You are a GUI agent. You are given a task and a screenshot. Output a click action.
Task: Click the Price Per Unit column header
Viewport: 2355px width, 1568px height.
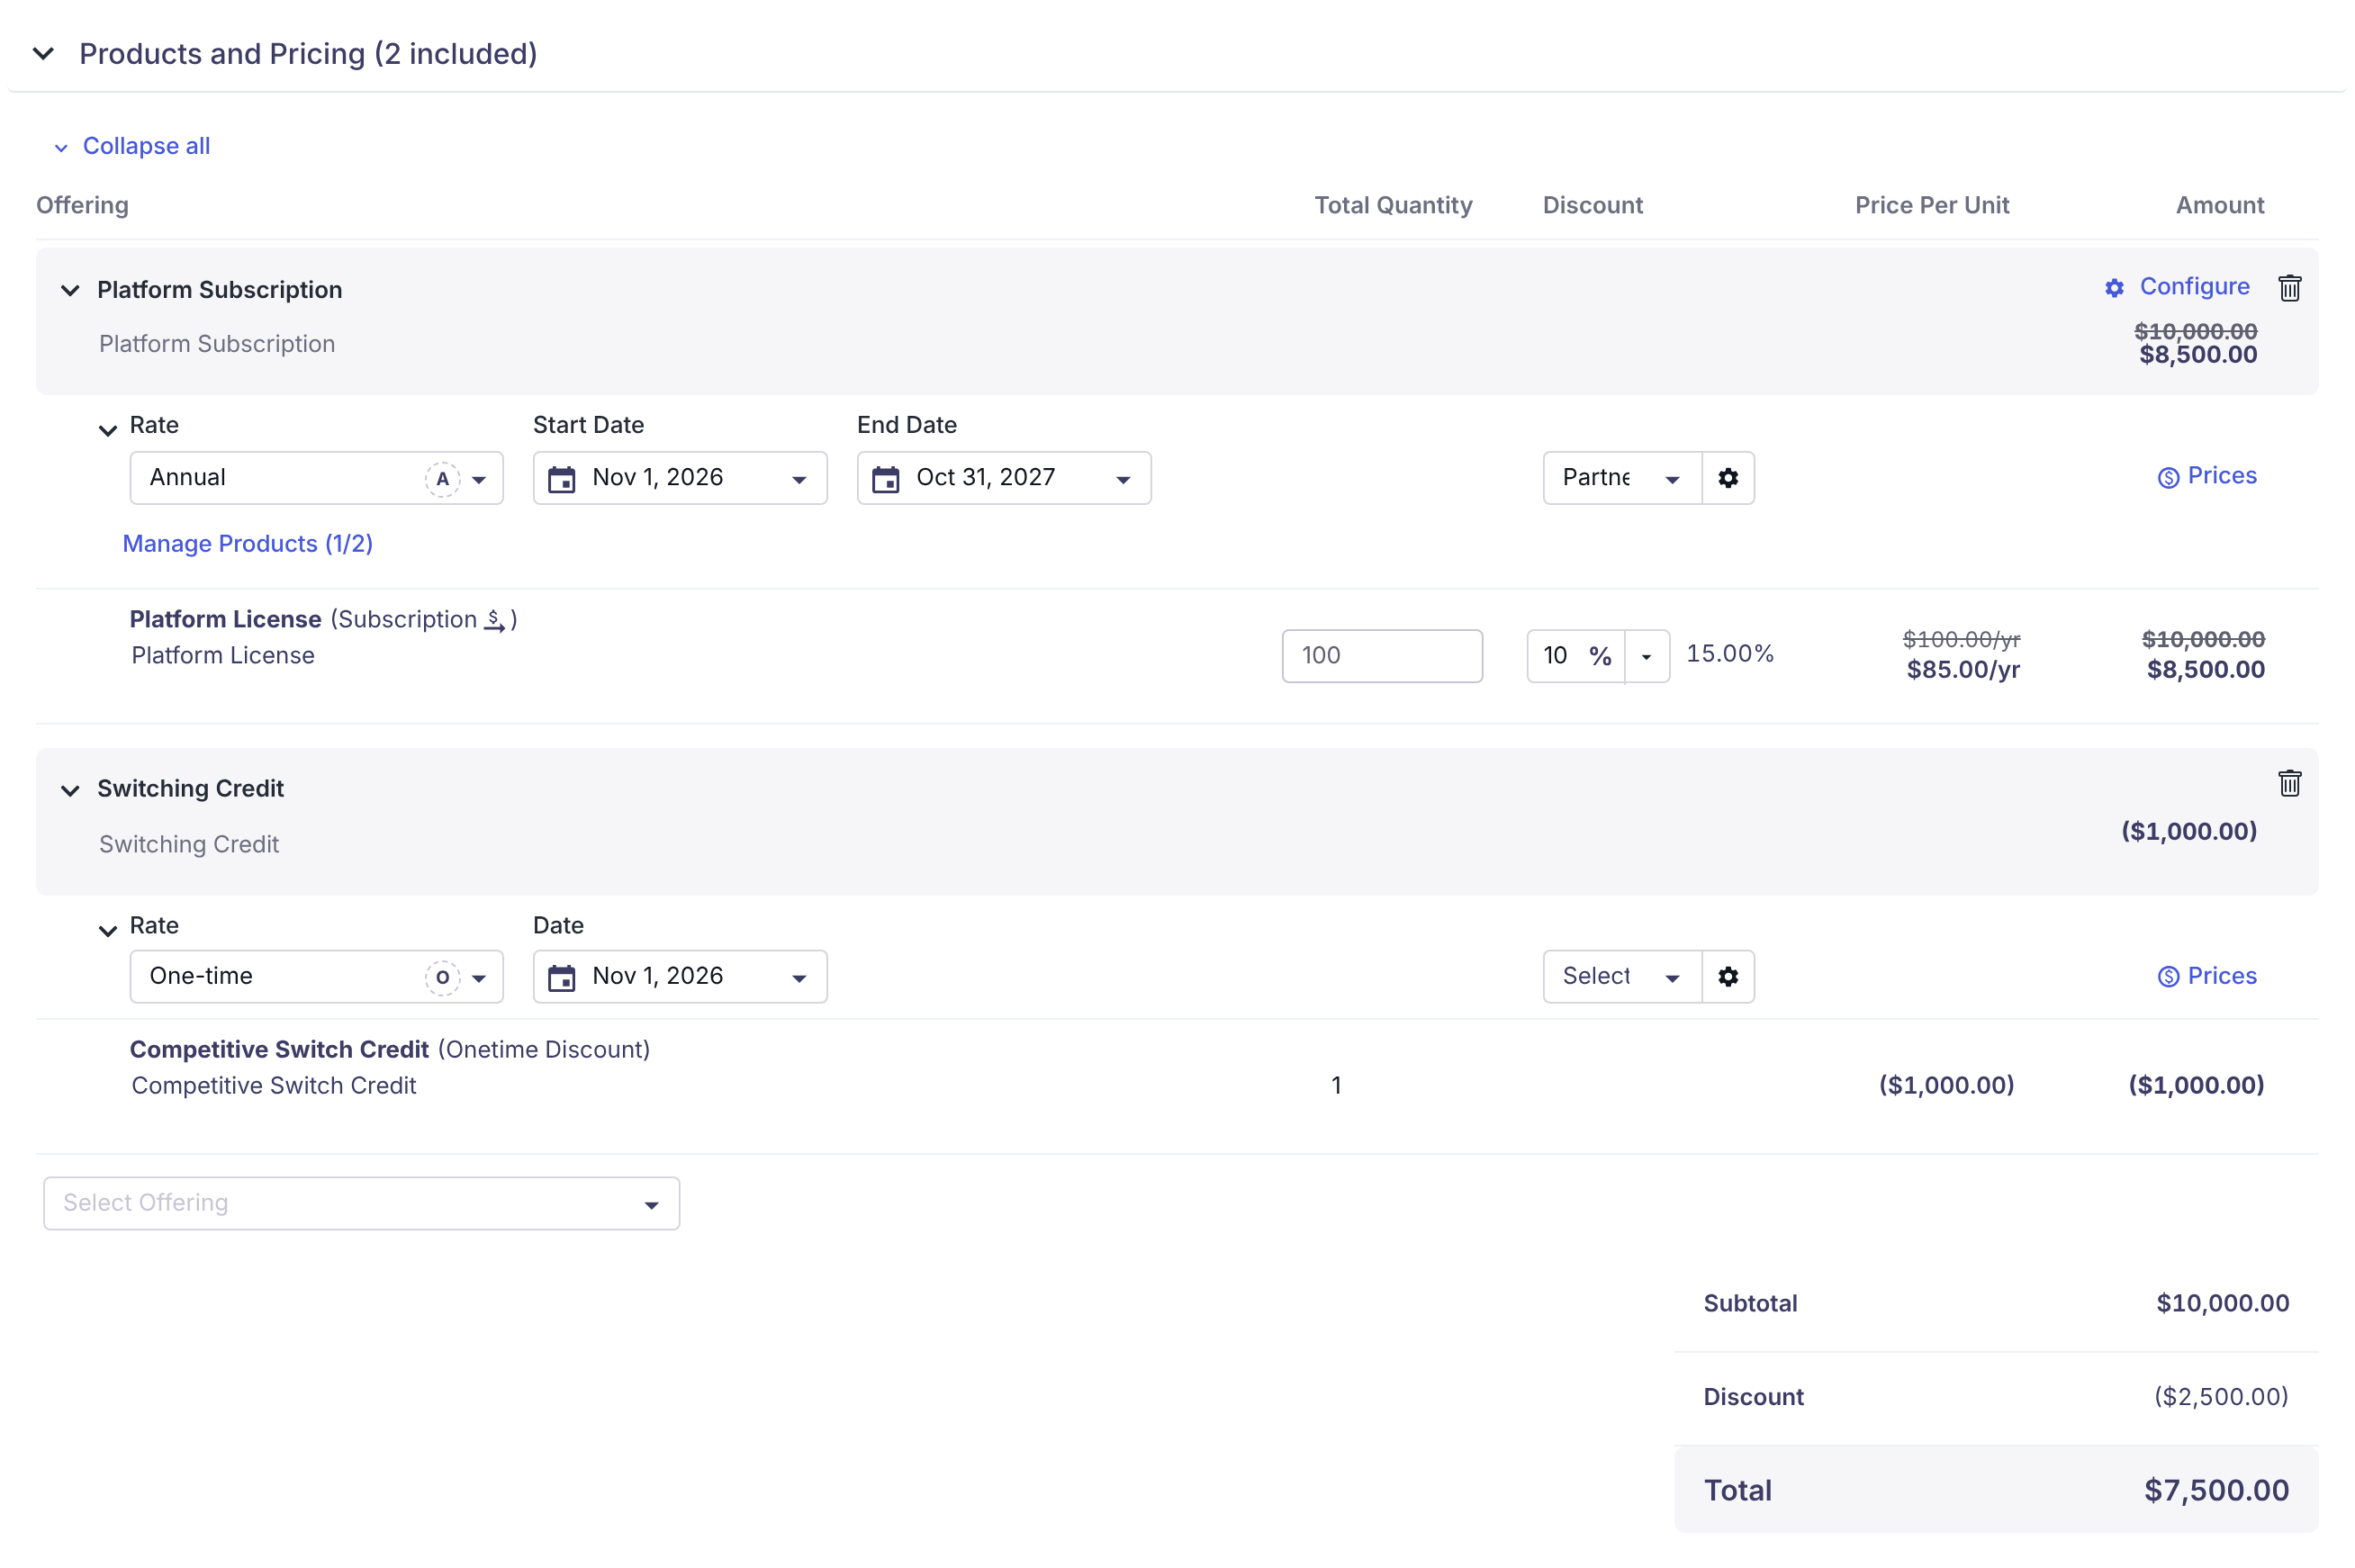coord(1932,206)
